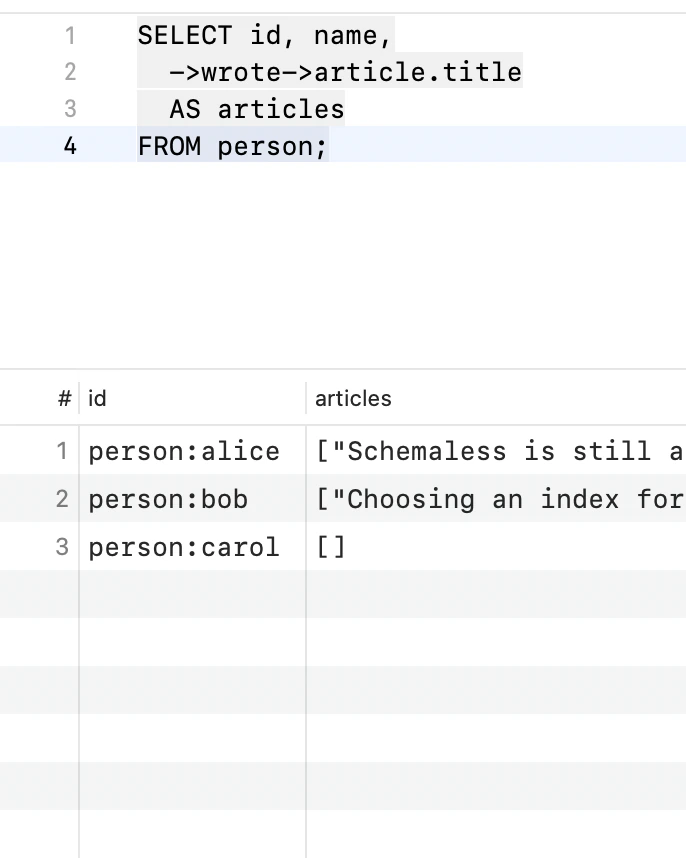The height and width of the screenshot is (858, 686).
Task: Open the person:carol record cell
Action: pyautogui.click(x=184, y=547)
